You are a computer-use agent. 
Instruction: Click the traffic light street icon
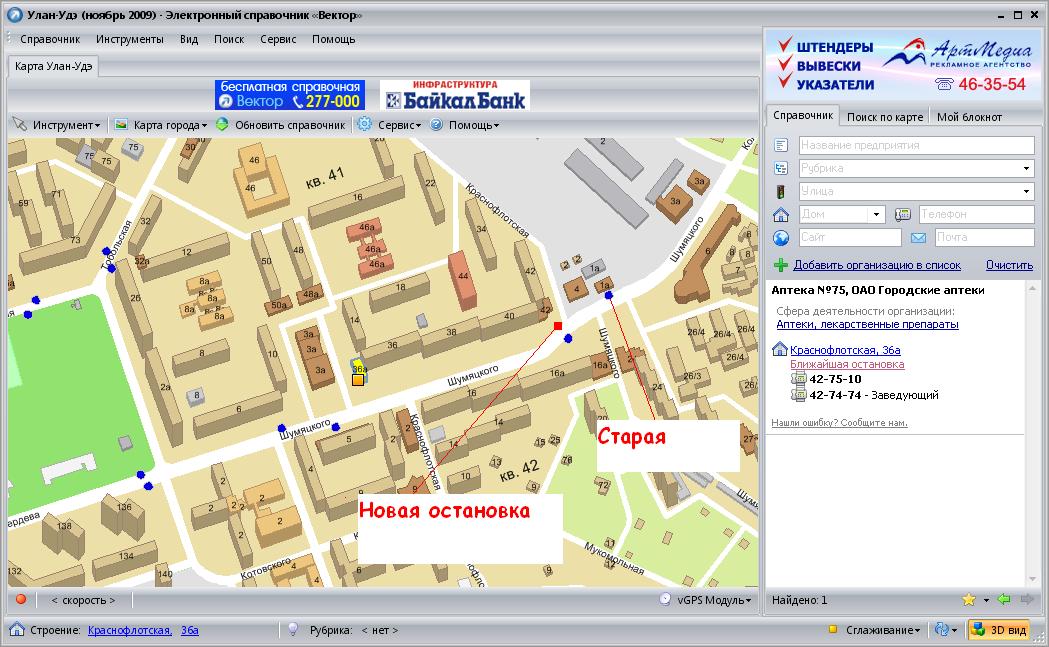click(x=781, y=191)
